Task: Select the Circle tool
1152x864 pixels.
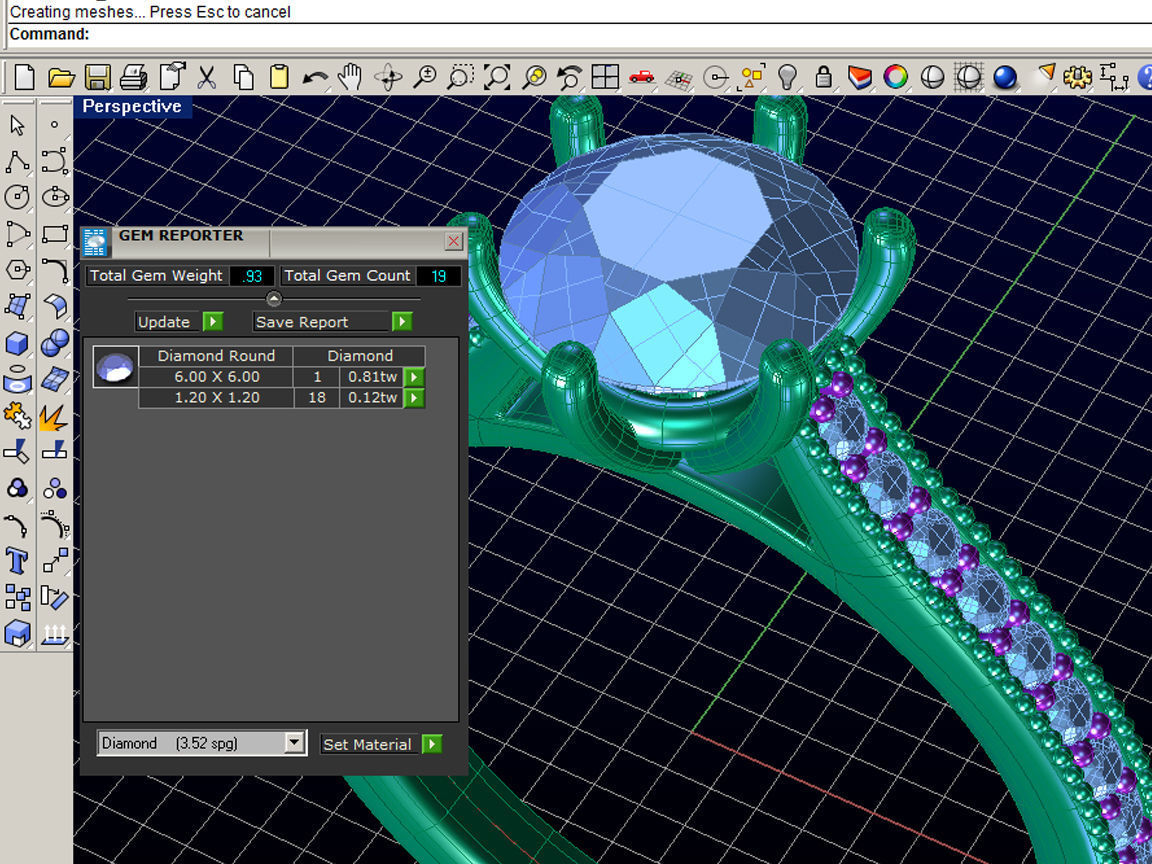Action: pyautogui.click(x=18, y=198)
